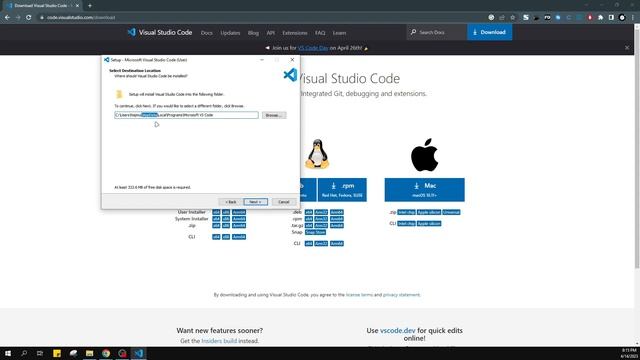Viewport: 640px width, 360px height.
Task: Reload the page with the browser refresh icon
Action: [x=29, y=18]
